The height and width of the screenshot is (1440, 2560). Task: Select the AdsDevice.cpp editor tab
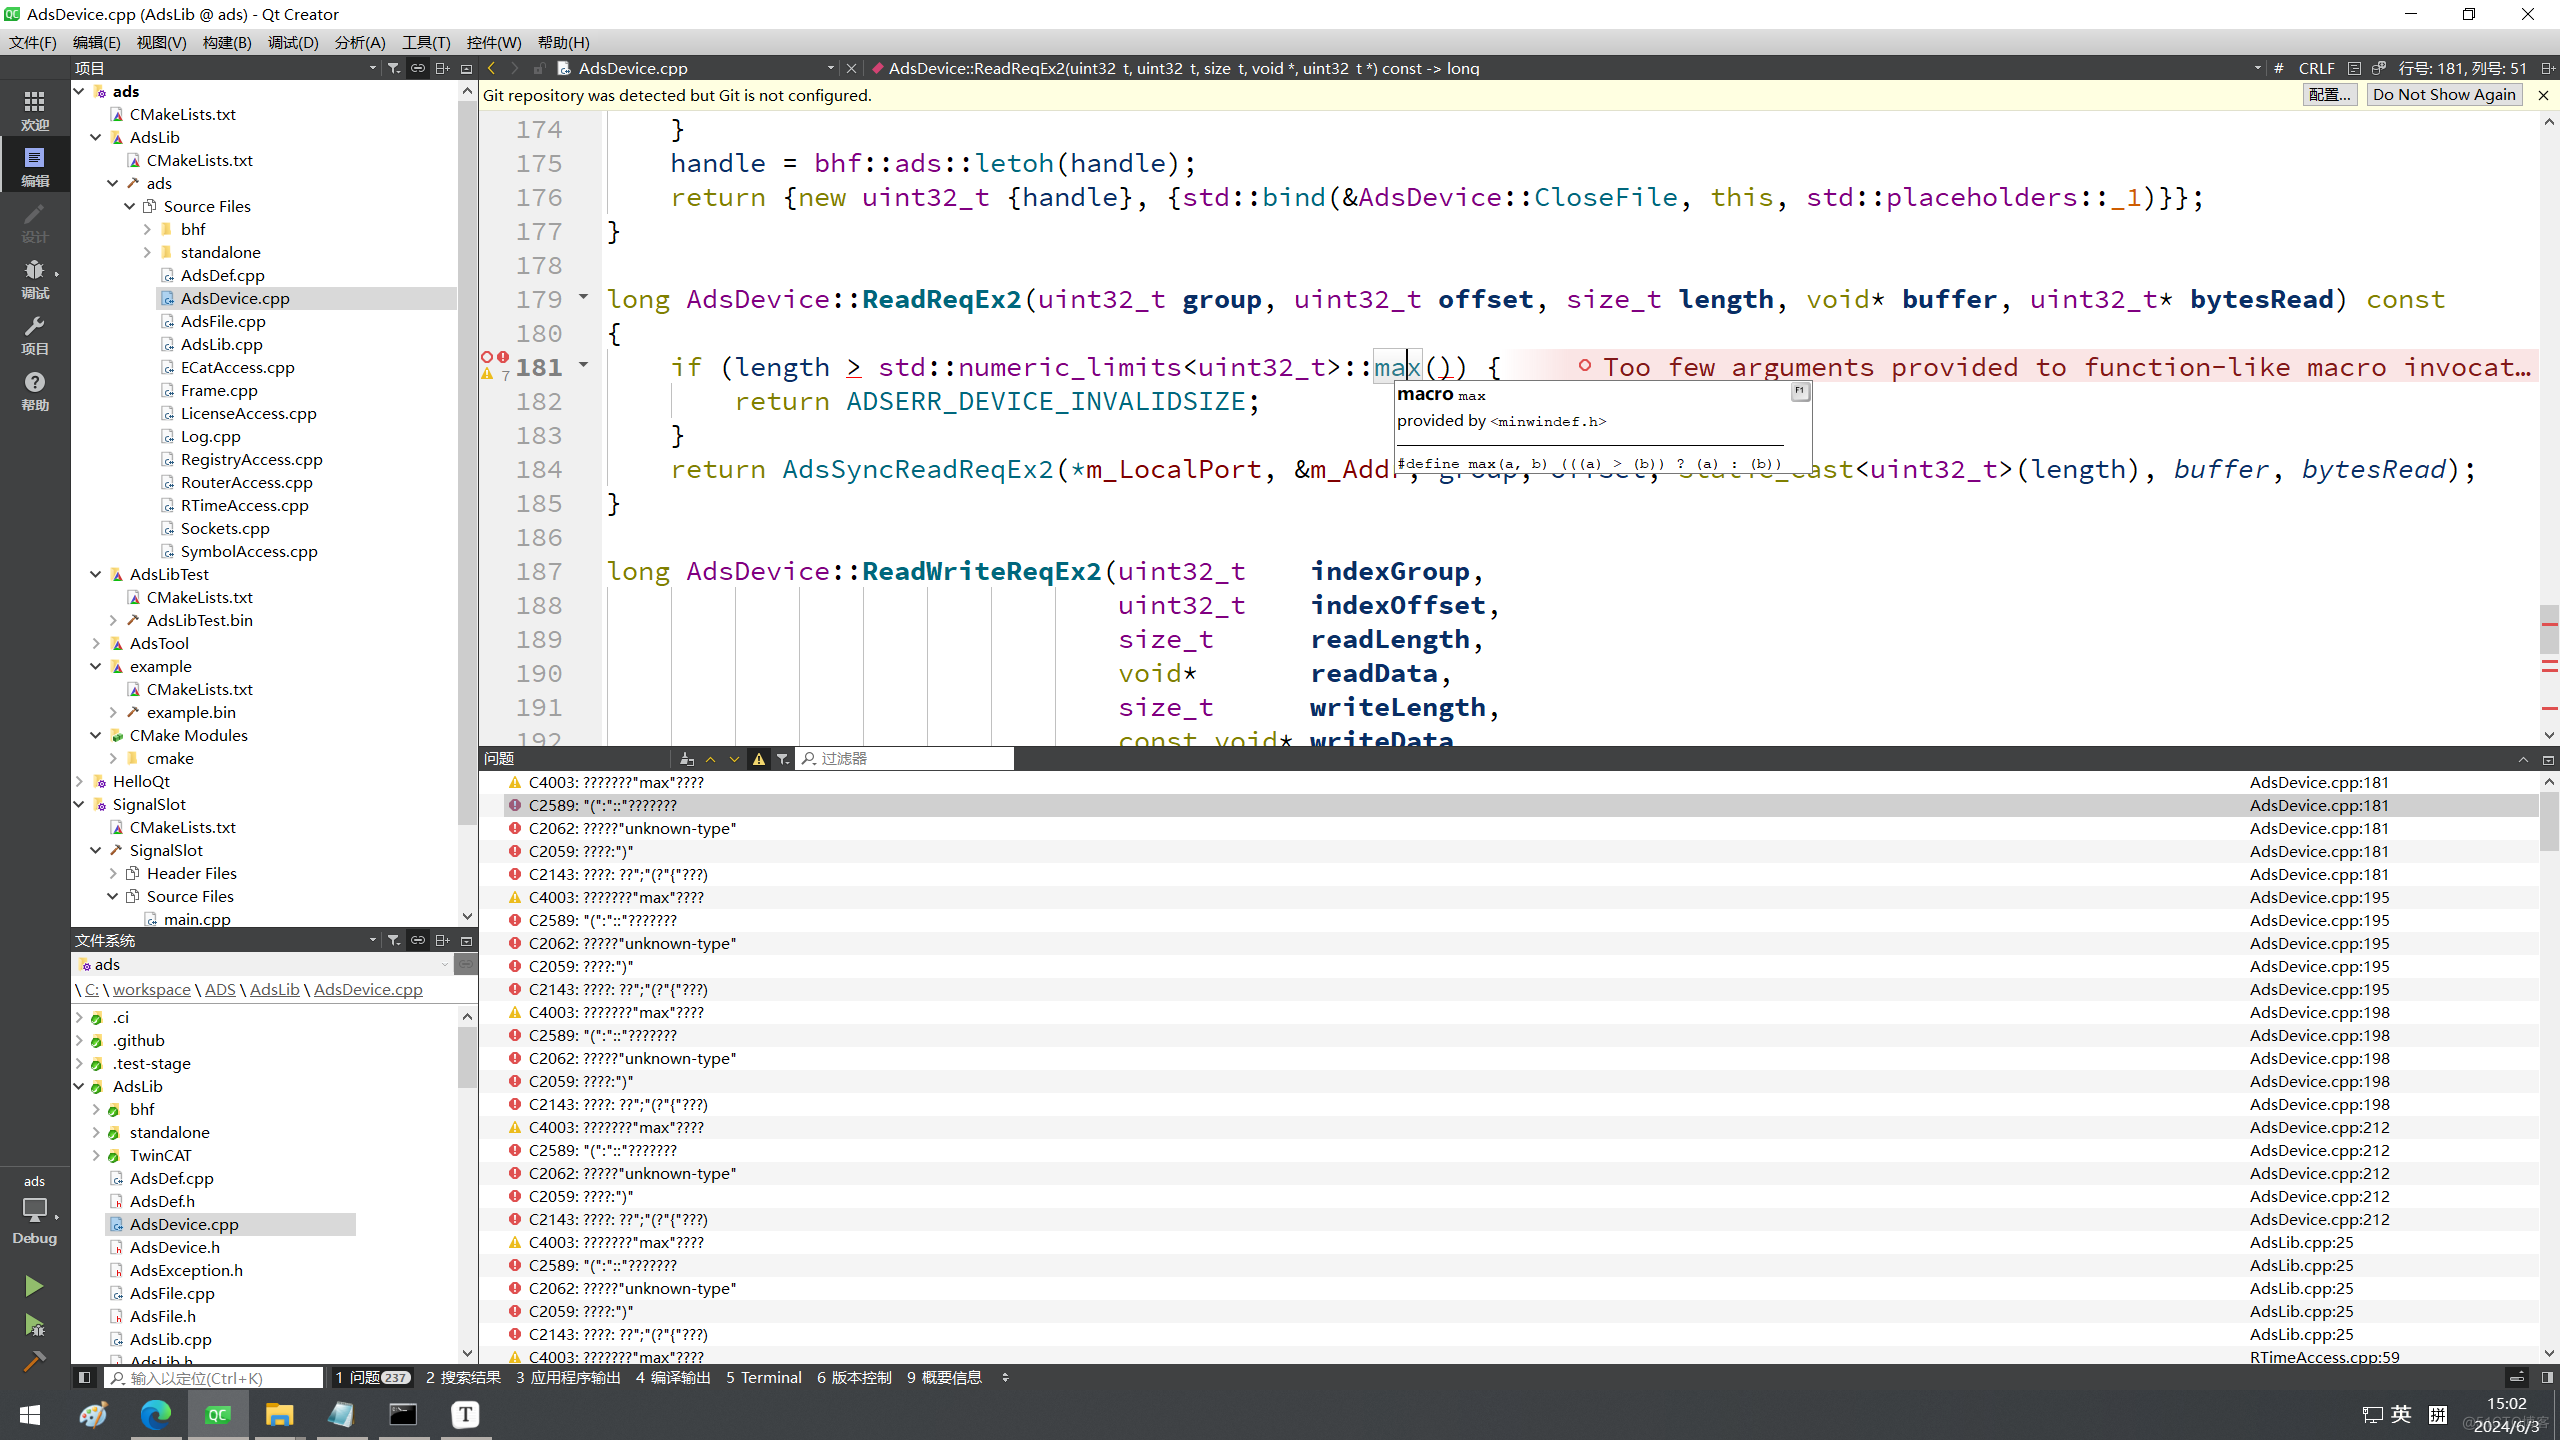click(624, 69)
